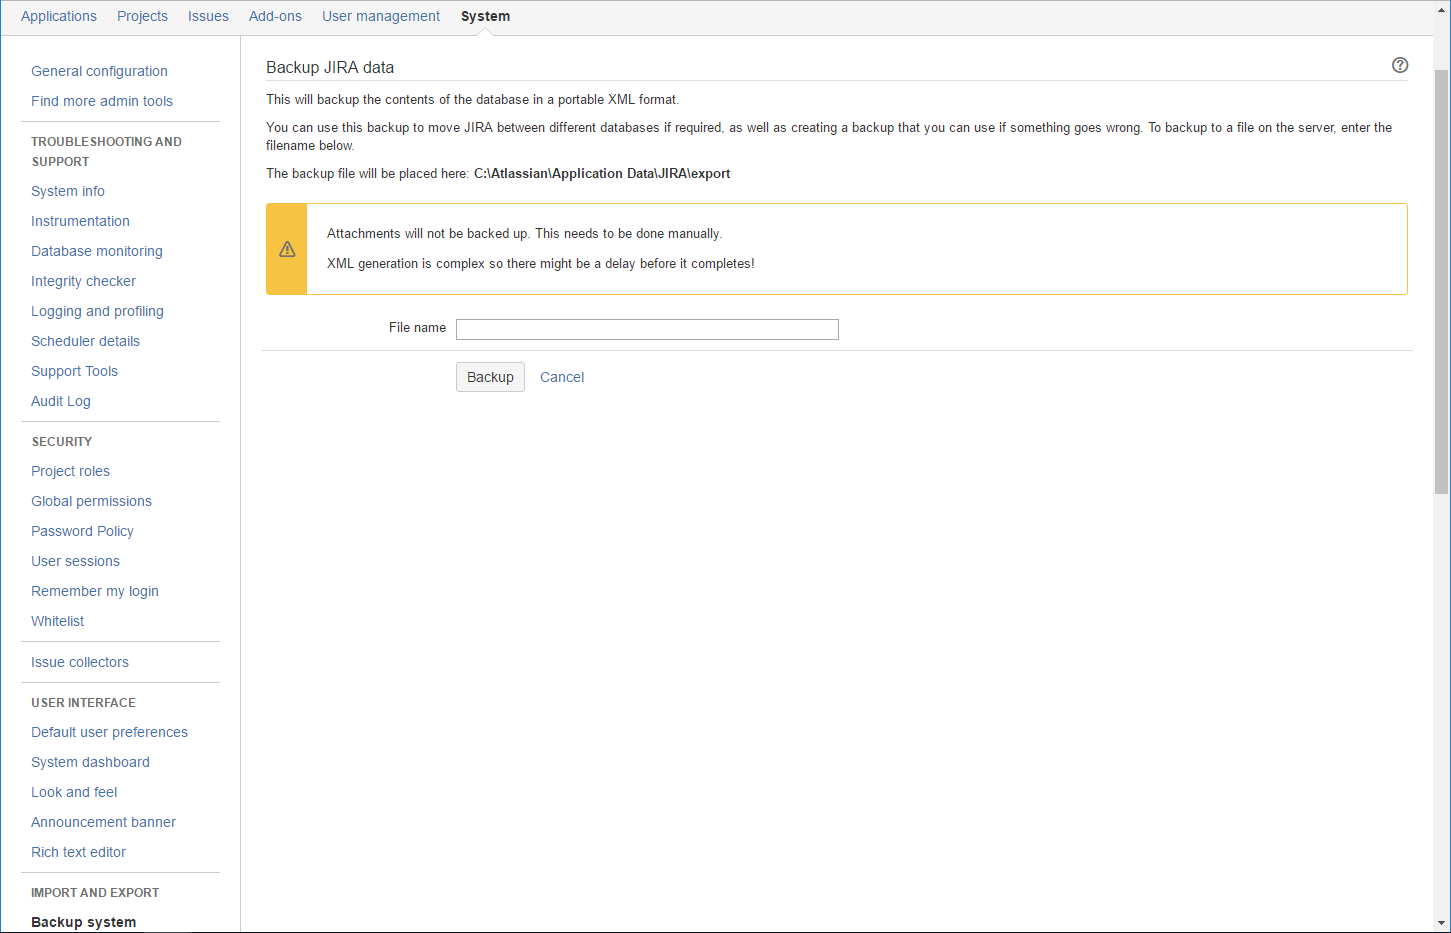Open Rich text editor settings
The width and height of the screenshot is (1451, 933).
pyautogui.click(x=78, y=852)
